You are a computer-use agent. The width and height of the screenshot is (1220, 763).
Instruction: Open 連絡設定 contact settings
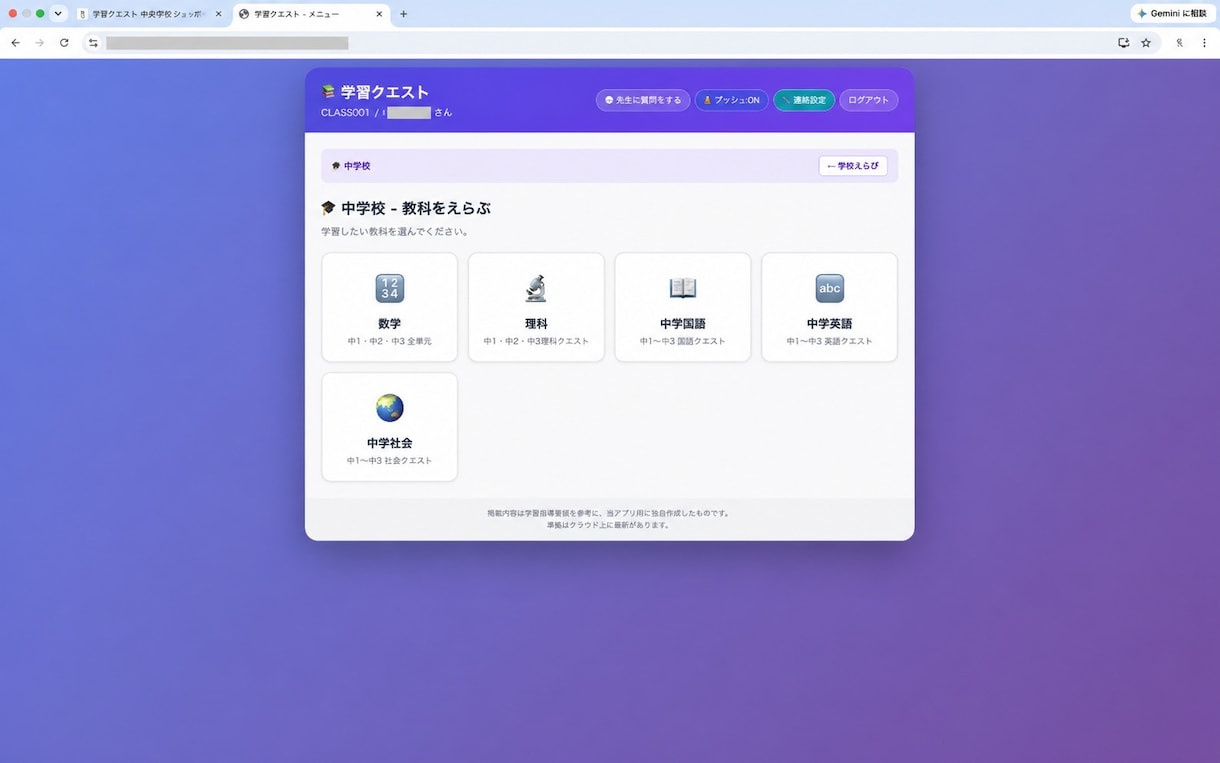pos(804,100)
